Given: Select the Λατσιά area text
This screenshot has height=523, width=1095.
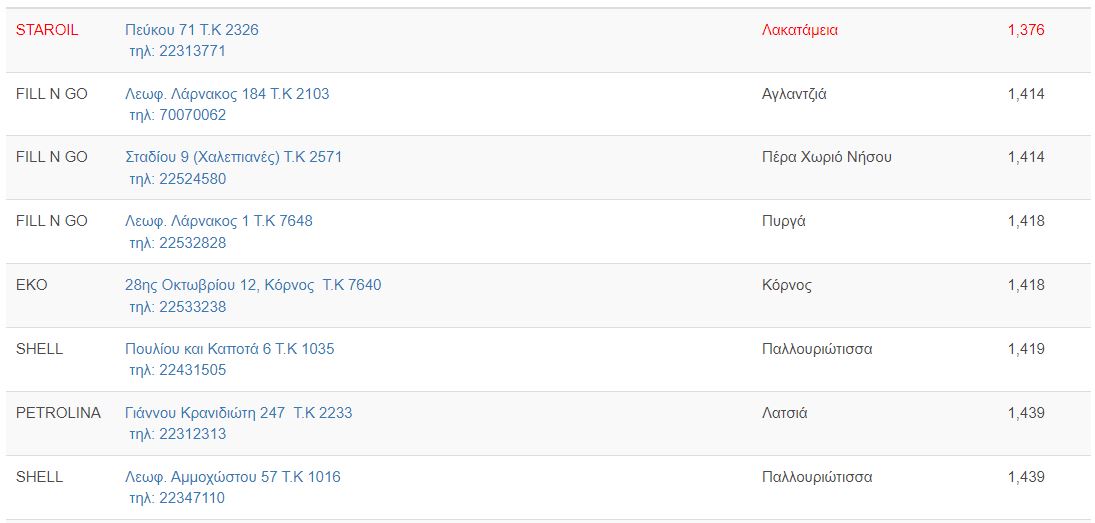Looking at the screenshot, I should 784,413.
